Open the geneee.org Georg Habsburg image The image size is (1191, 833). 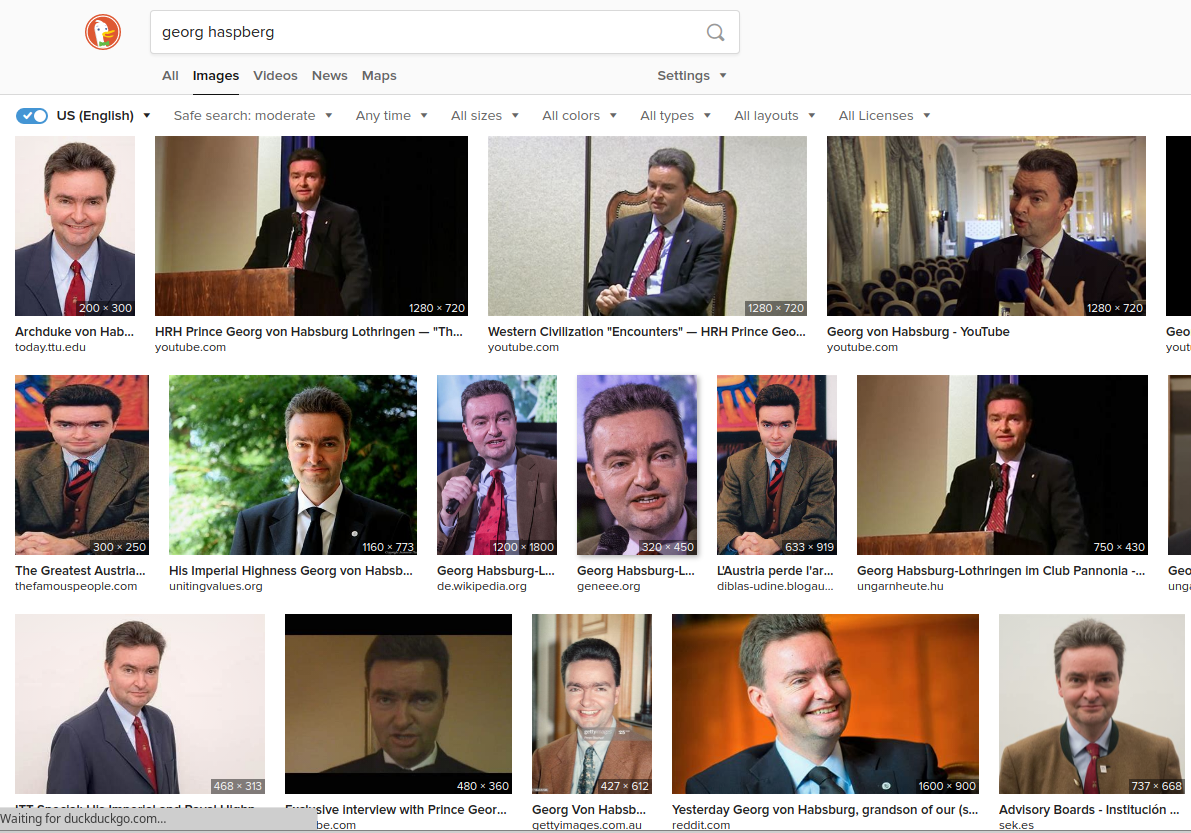(637, 465)
